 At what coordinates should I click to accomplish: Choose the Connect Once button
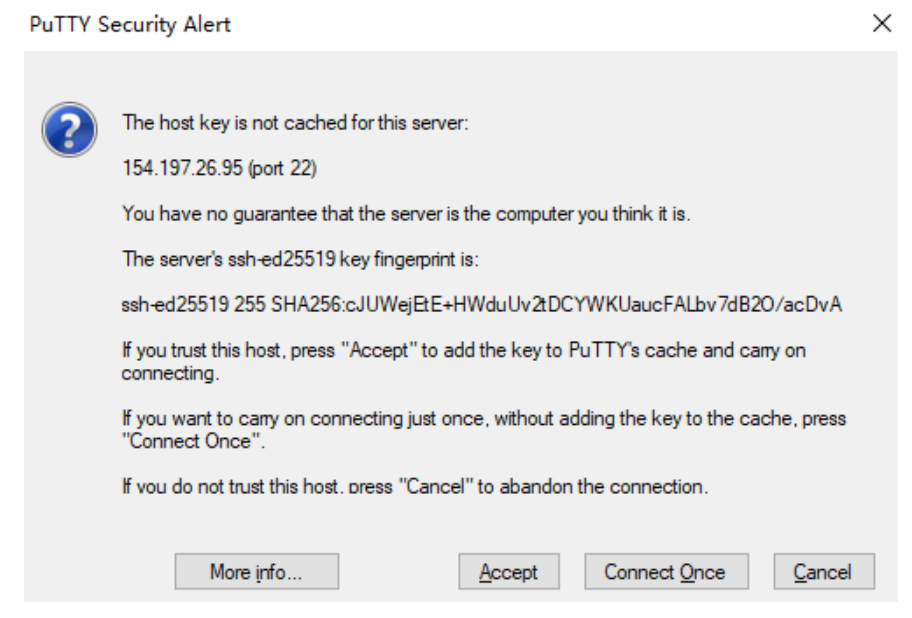pos(666,571)
